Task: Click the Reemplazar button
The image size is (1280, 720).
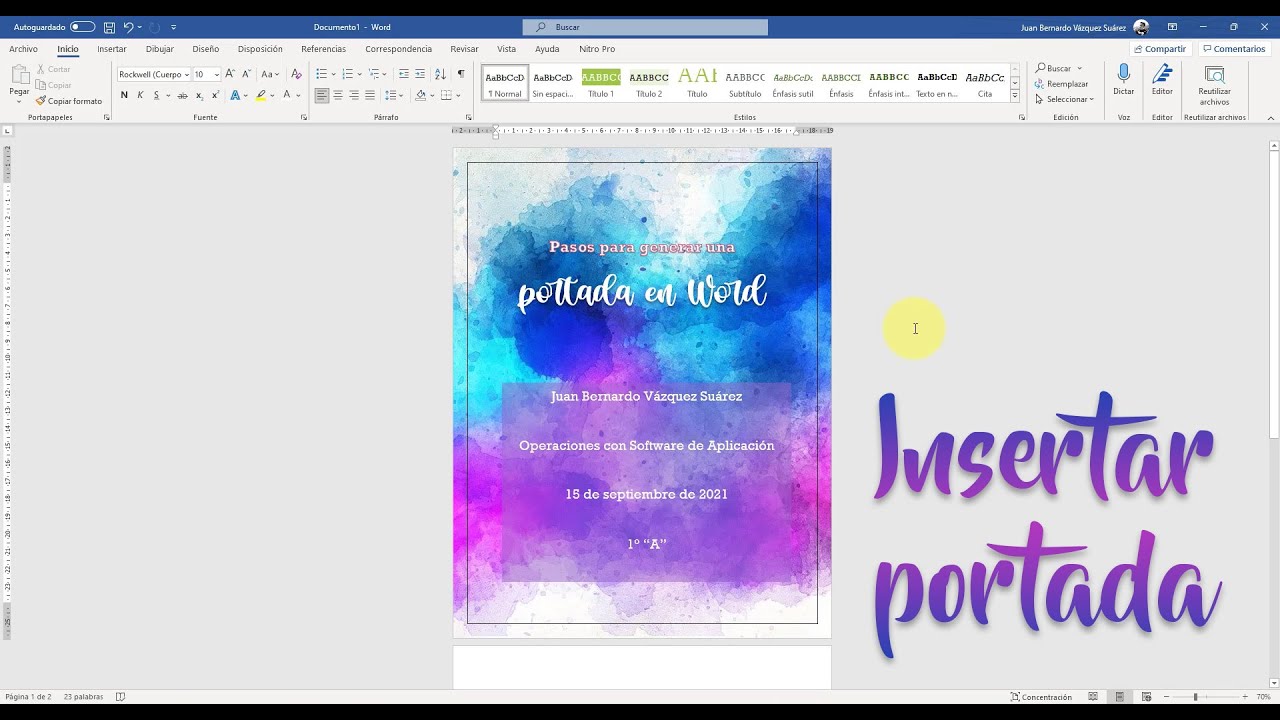Action: 1062,84
